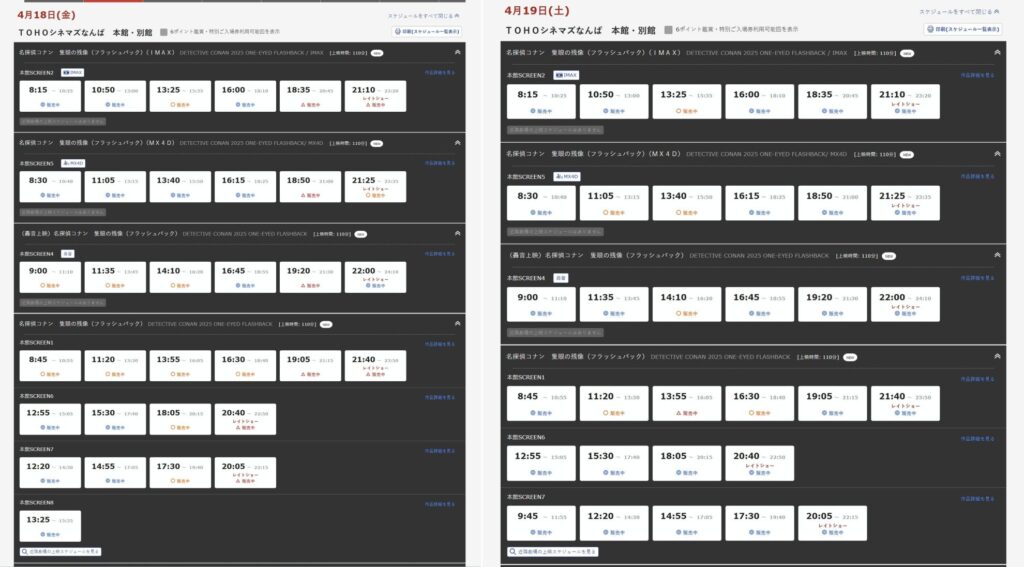Open nearby theaters schedule under 轟音上映 on April 19
Screen dimensions: 1024x567
click(x=555, y=332)
